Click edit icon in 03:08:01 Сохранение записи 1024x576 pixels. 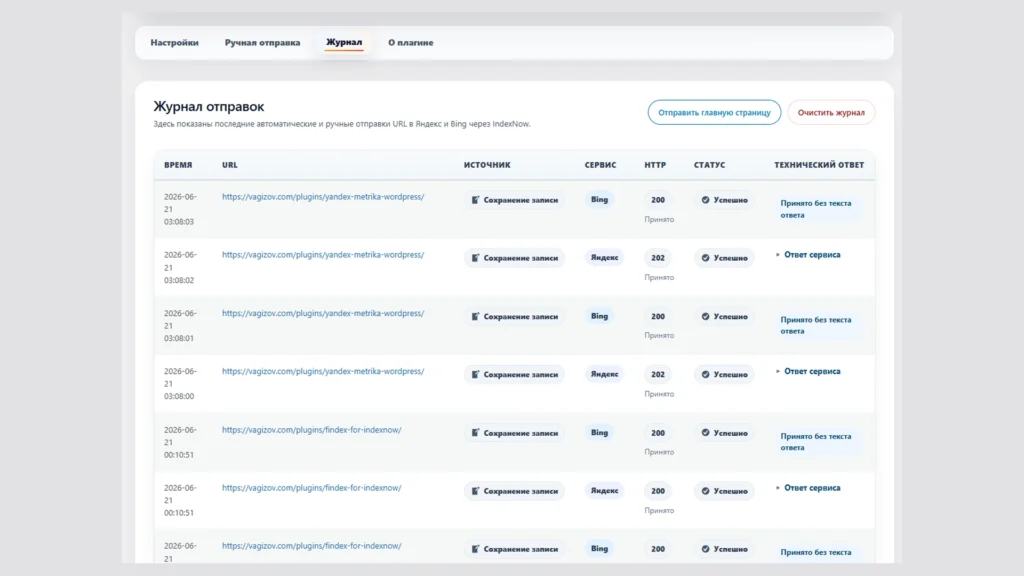click(x=475, y=316)
